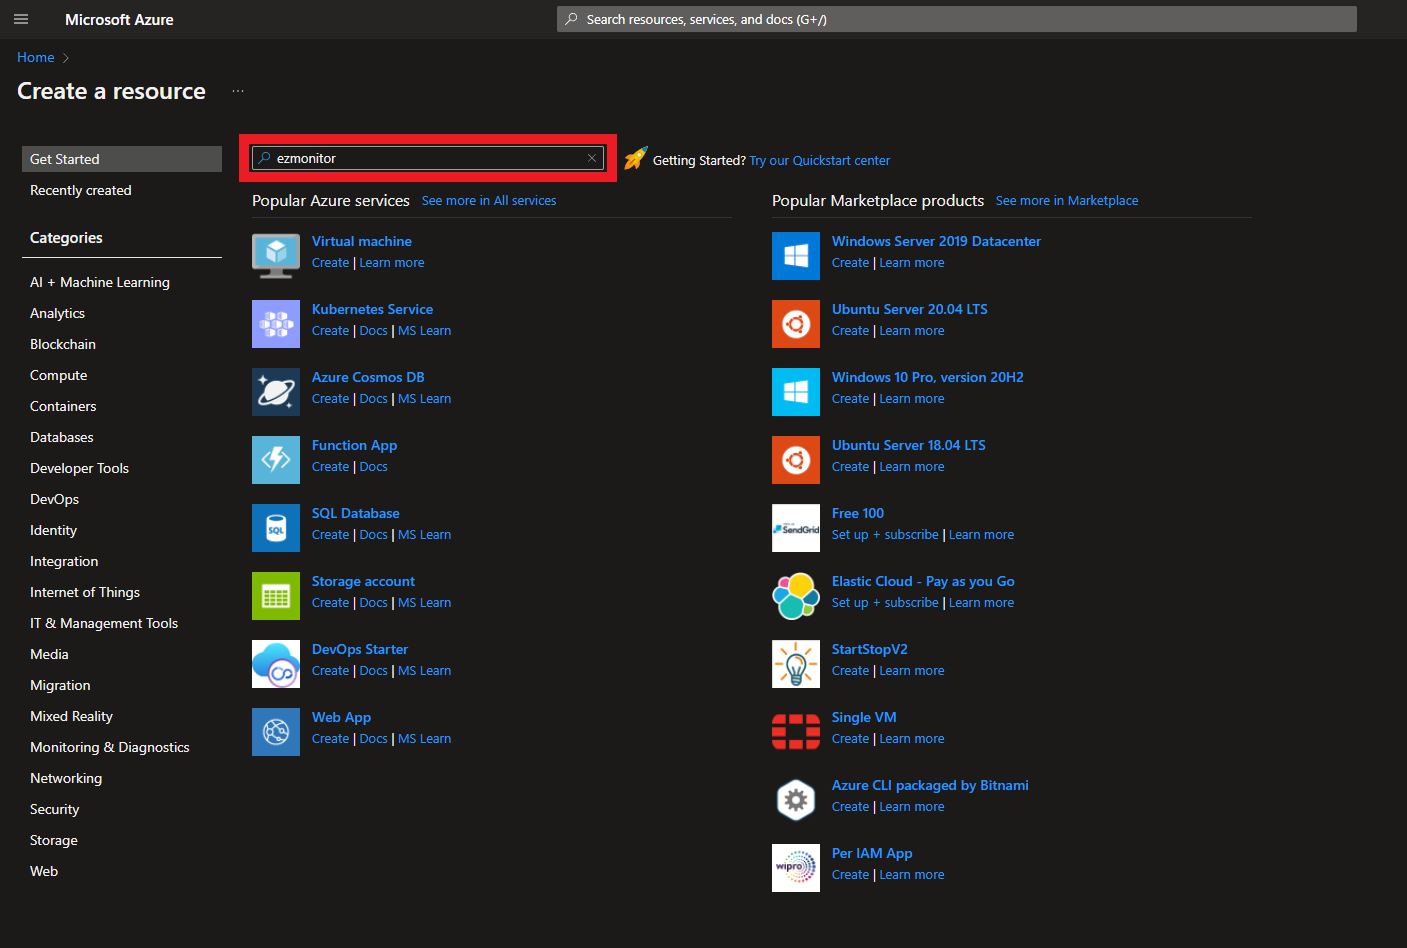Open the IT & Management Tools category
Viewport: 1407px width, 948px height.
[104, 623]
